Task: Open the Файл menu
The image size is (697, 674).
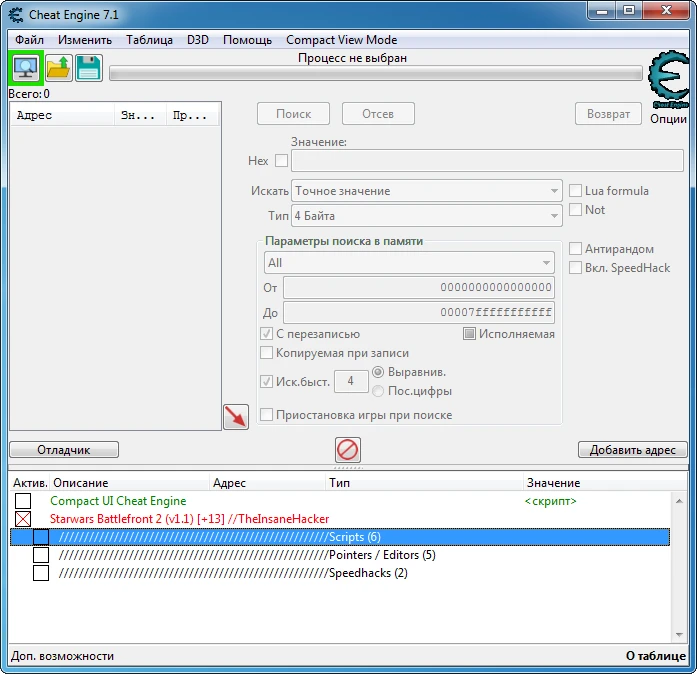Action: tap(29, 40)
